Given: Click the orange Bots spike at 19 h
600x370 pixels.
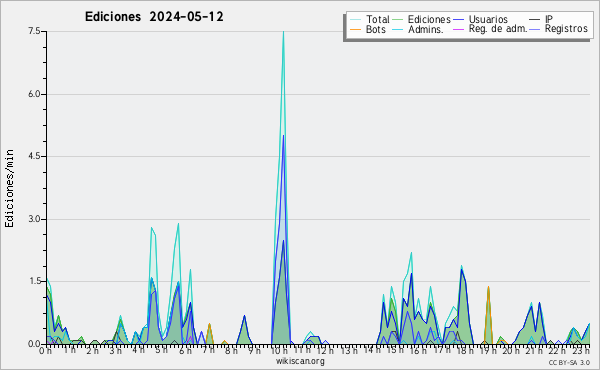Looking at the screenshot, I should (x=488, y=288).
